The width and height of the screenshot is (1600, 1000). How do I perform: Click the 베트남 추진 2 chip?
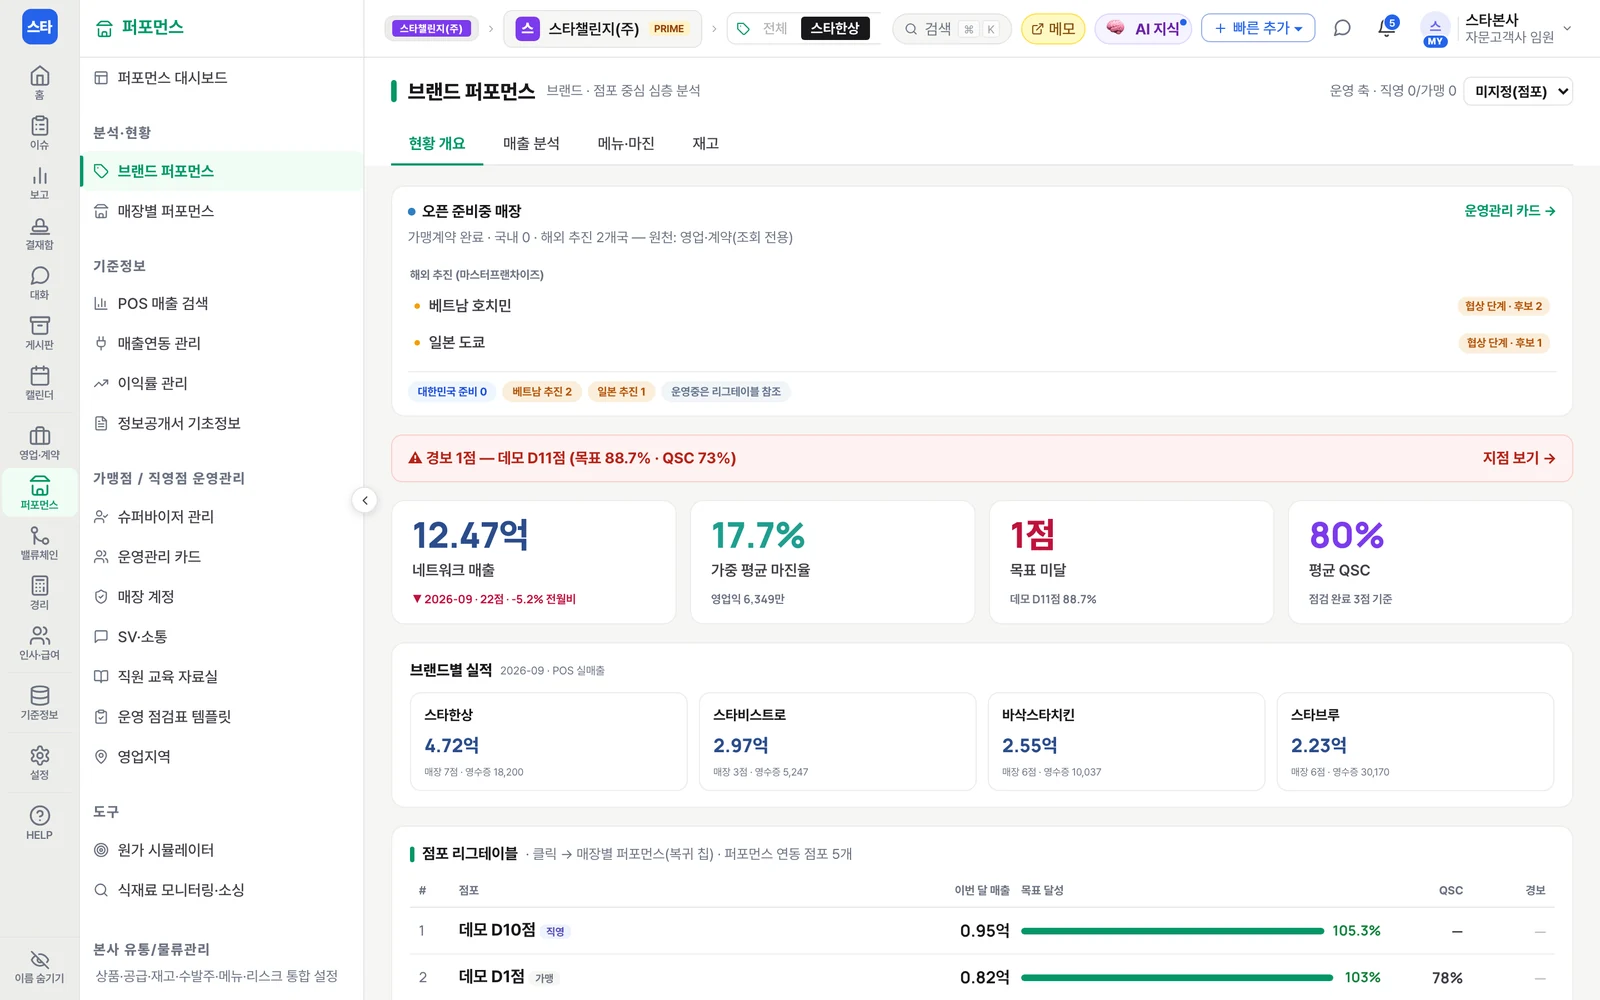[x=542, y=391]
